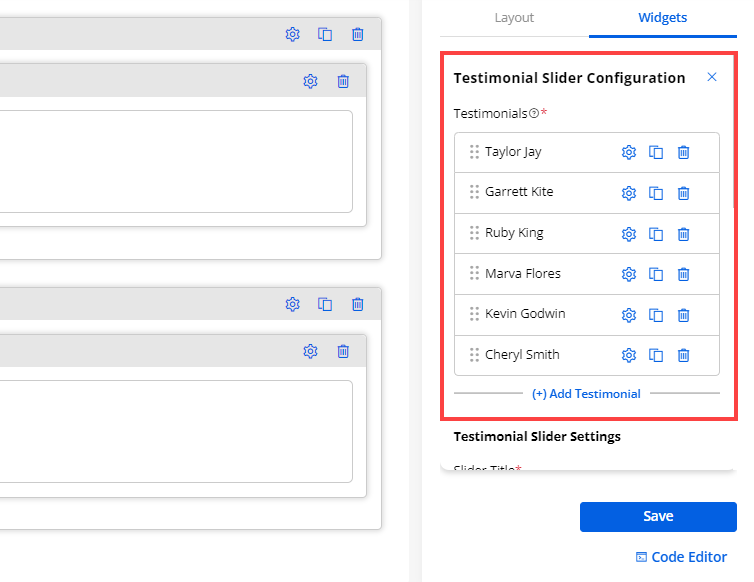Click the Code Editor icon
This screenshot has width=754, height=582.
tap(641, 557)
